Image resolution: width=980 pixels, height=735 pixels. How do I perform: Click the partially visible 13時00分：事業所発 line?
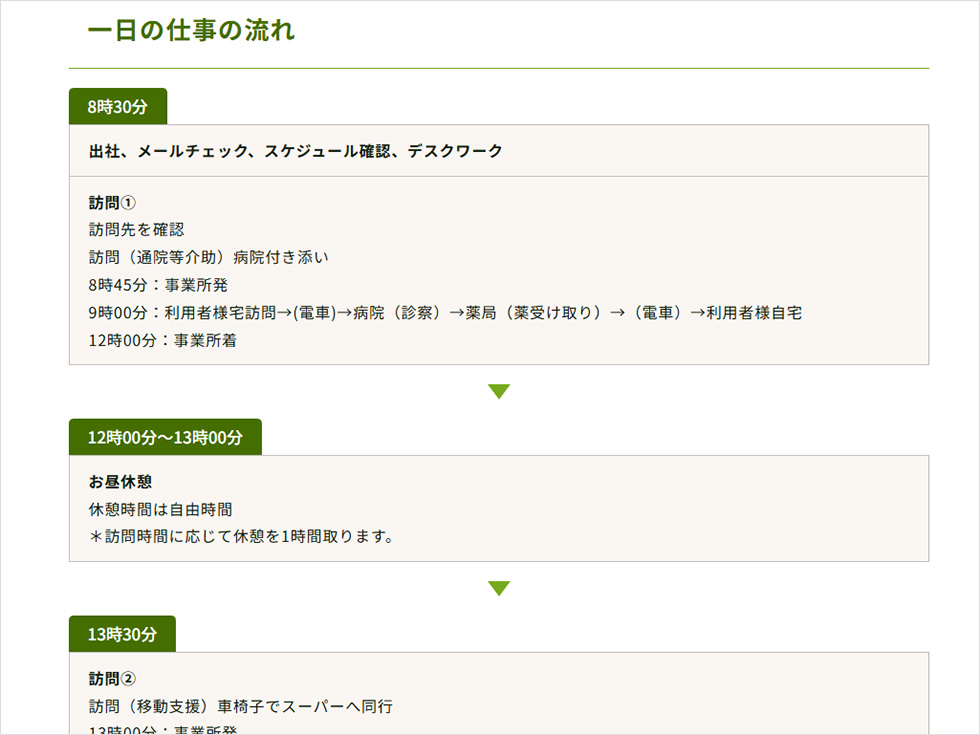click(162, 730)
